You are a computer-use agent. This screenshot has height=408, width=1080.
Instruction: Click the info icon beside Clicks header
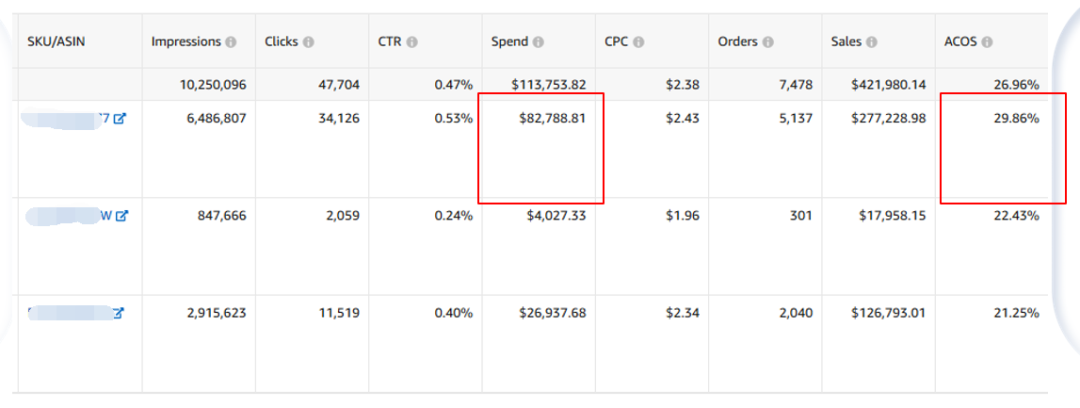pyautogui.click(x=308, y=42)
